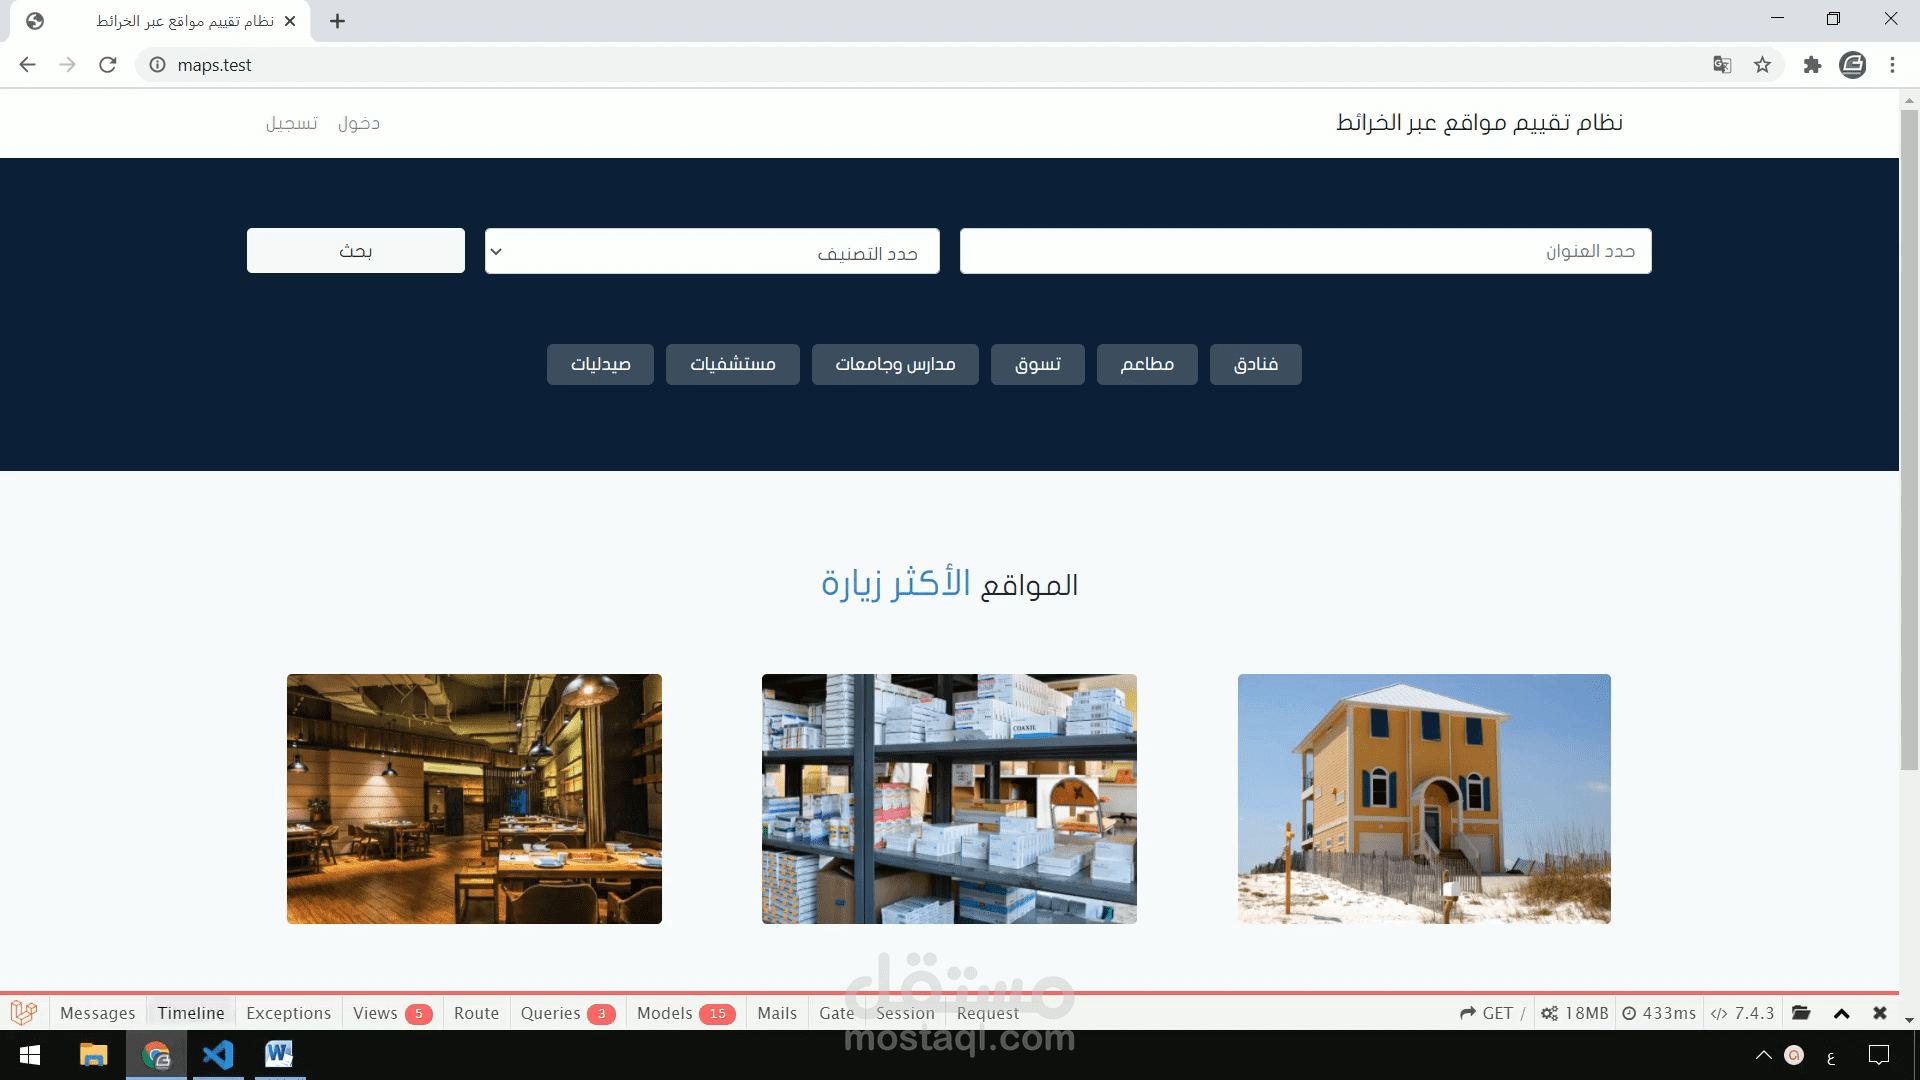Expand the تصنيف category dropdown
The width and height of the screenshot is (1920, 1080).
712,251
